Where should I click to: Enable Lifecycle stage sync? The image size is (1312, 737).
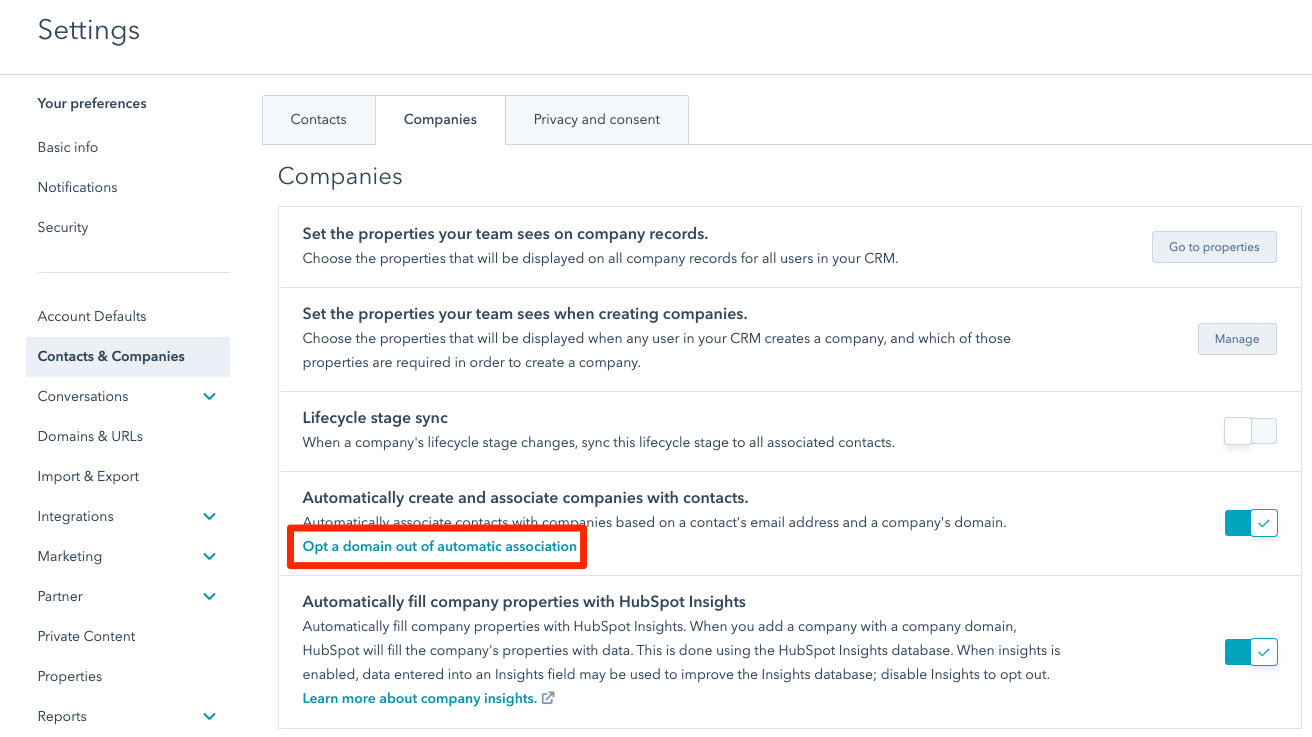coord(1251,430)
